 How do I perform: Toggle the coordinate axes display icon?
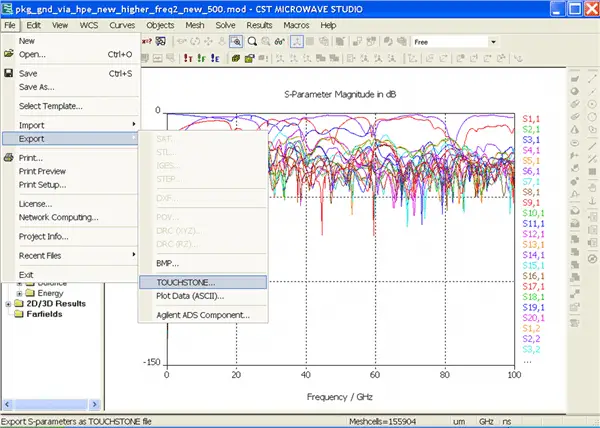[297, 41]
